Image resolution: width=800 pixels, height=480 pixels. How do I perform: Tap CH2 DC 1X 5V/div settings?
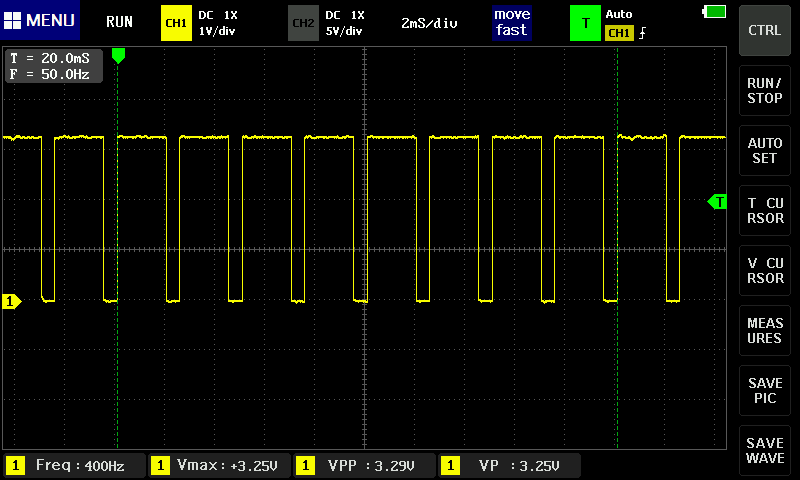coord(345,23)
